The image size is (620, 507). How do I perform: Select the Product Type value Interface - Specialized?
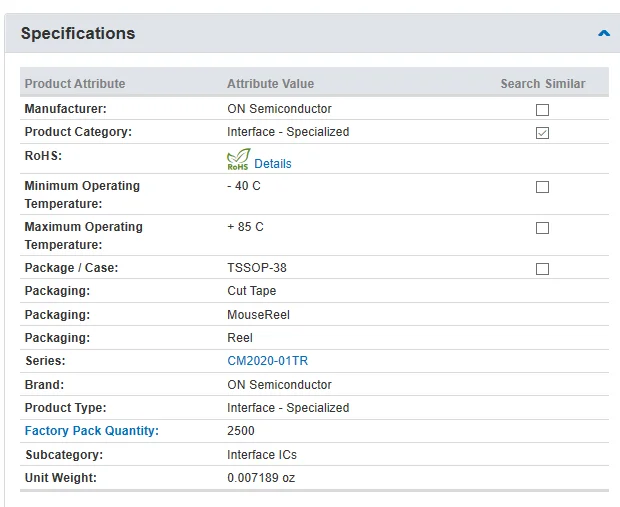[x=288, y=408]
